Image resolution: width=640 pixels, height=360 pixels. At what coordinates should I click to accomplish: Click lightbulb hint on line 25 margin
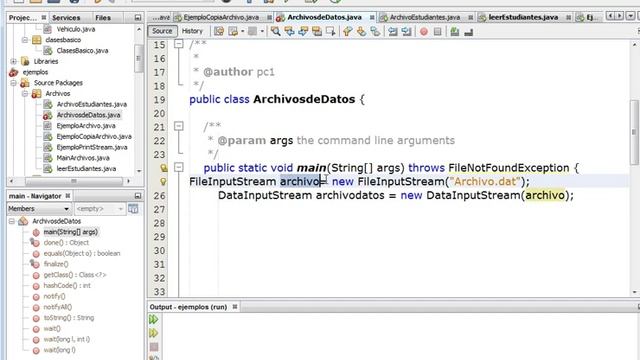tap(164, 182)
